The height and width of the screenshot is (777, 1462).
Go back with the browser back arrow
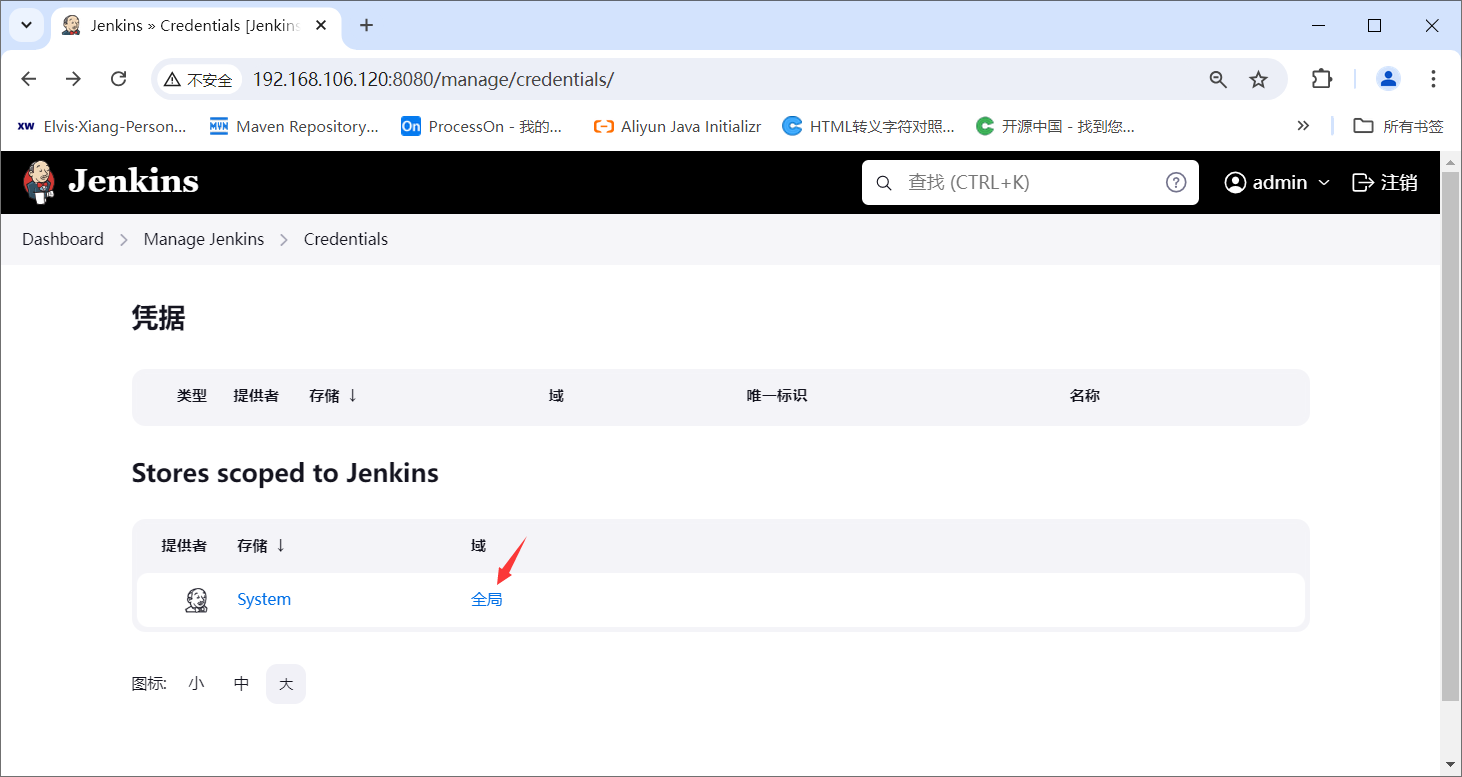click(x=29, y=79)
